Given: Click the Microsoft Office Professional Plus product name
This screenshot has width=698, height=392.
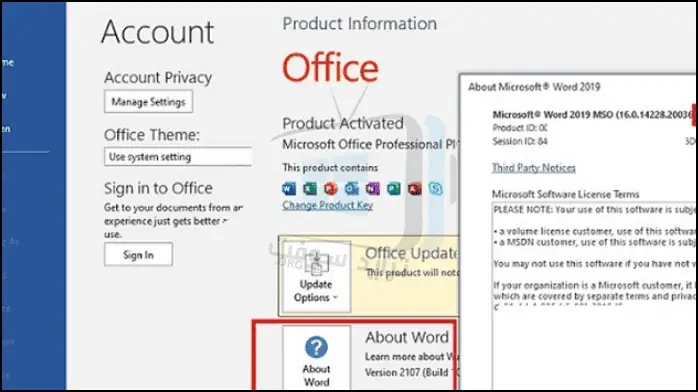Looking at the screenshot, I should tap(370, 145).
